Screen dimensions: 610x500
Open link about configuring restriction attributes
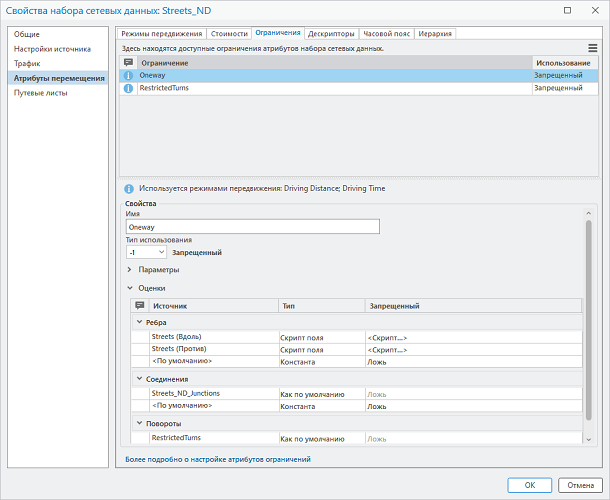click(x=217, y=459)
